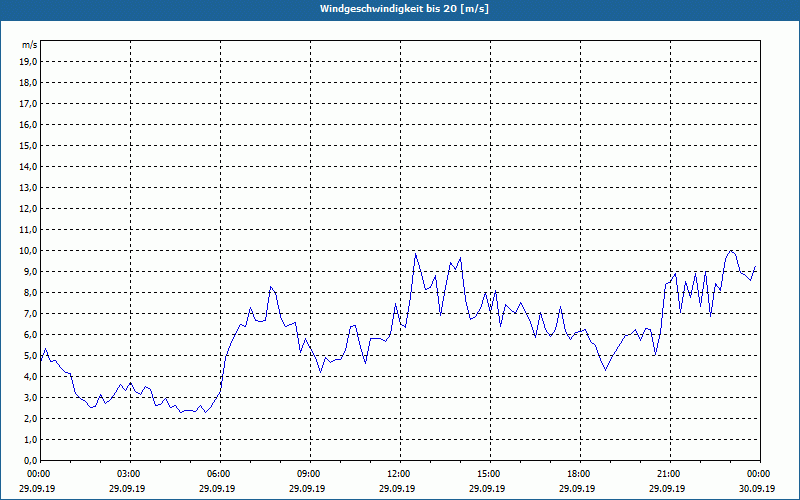Click the 06:00 time axis label
Screen dimensions: 800x500
pyautogui.click(x=220, y=474)
